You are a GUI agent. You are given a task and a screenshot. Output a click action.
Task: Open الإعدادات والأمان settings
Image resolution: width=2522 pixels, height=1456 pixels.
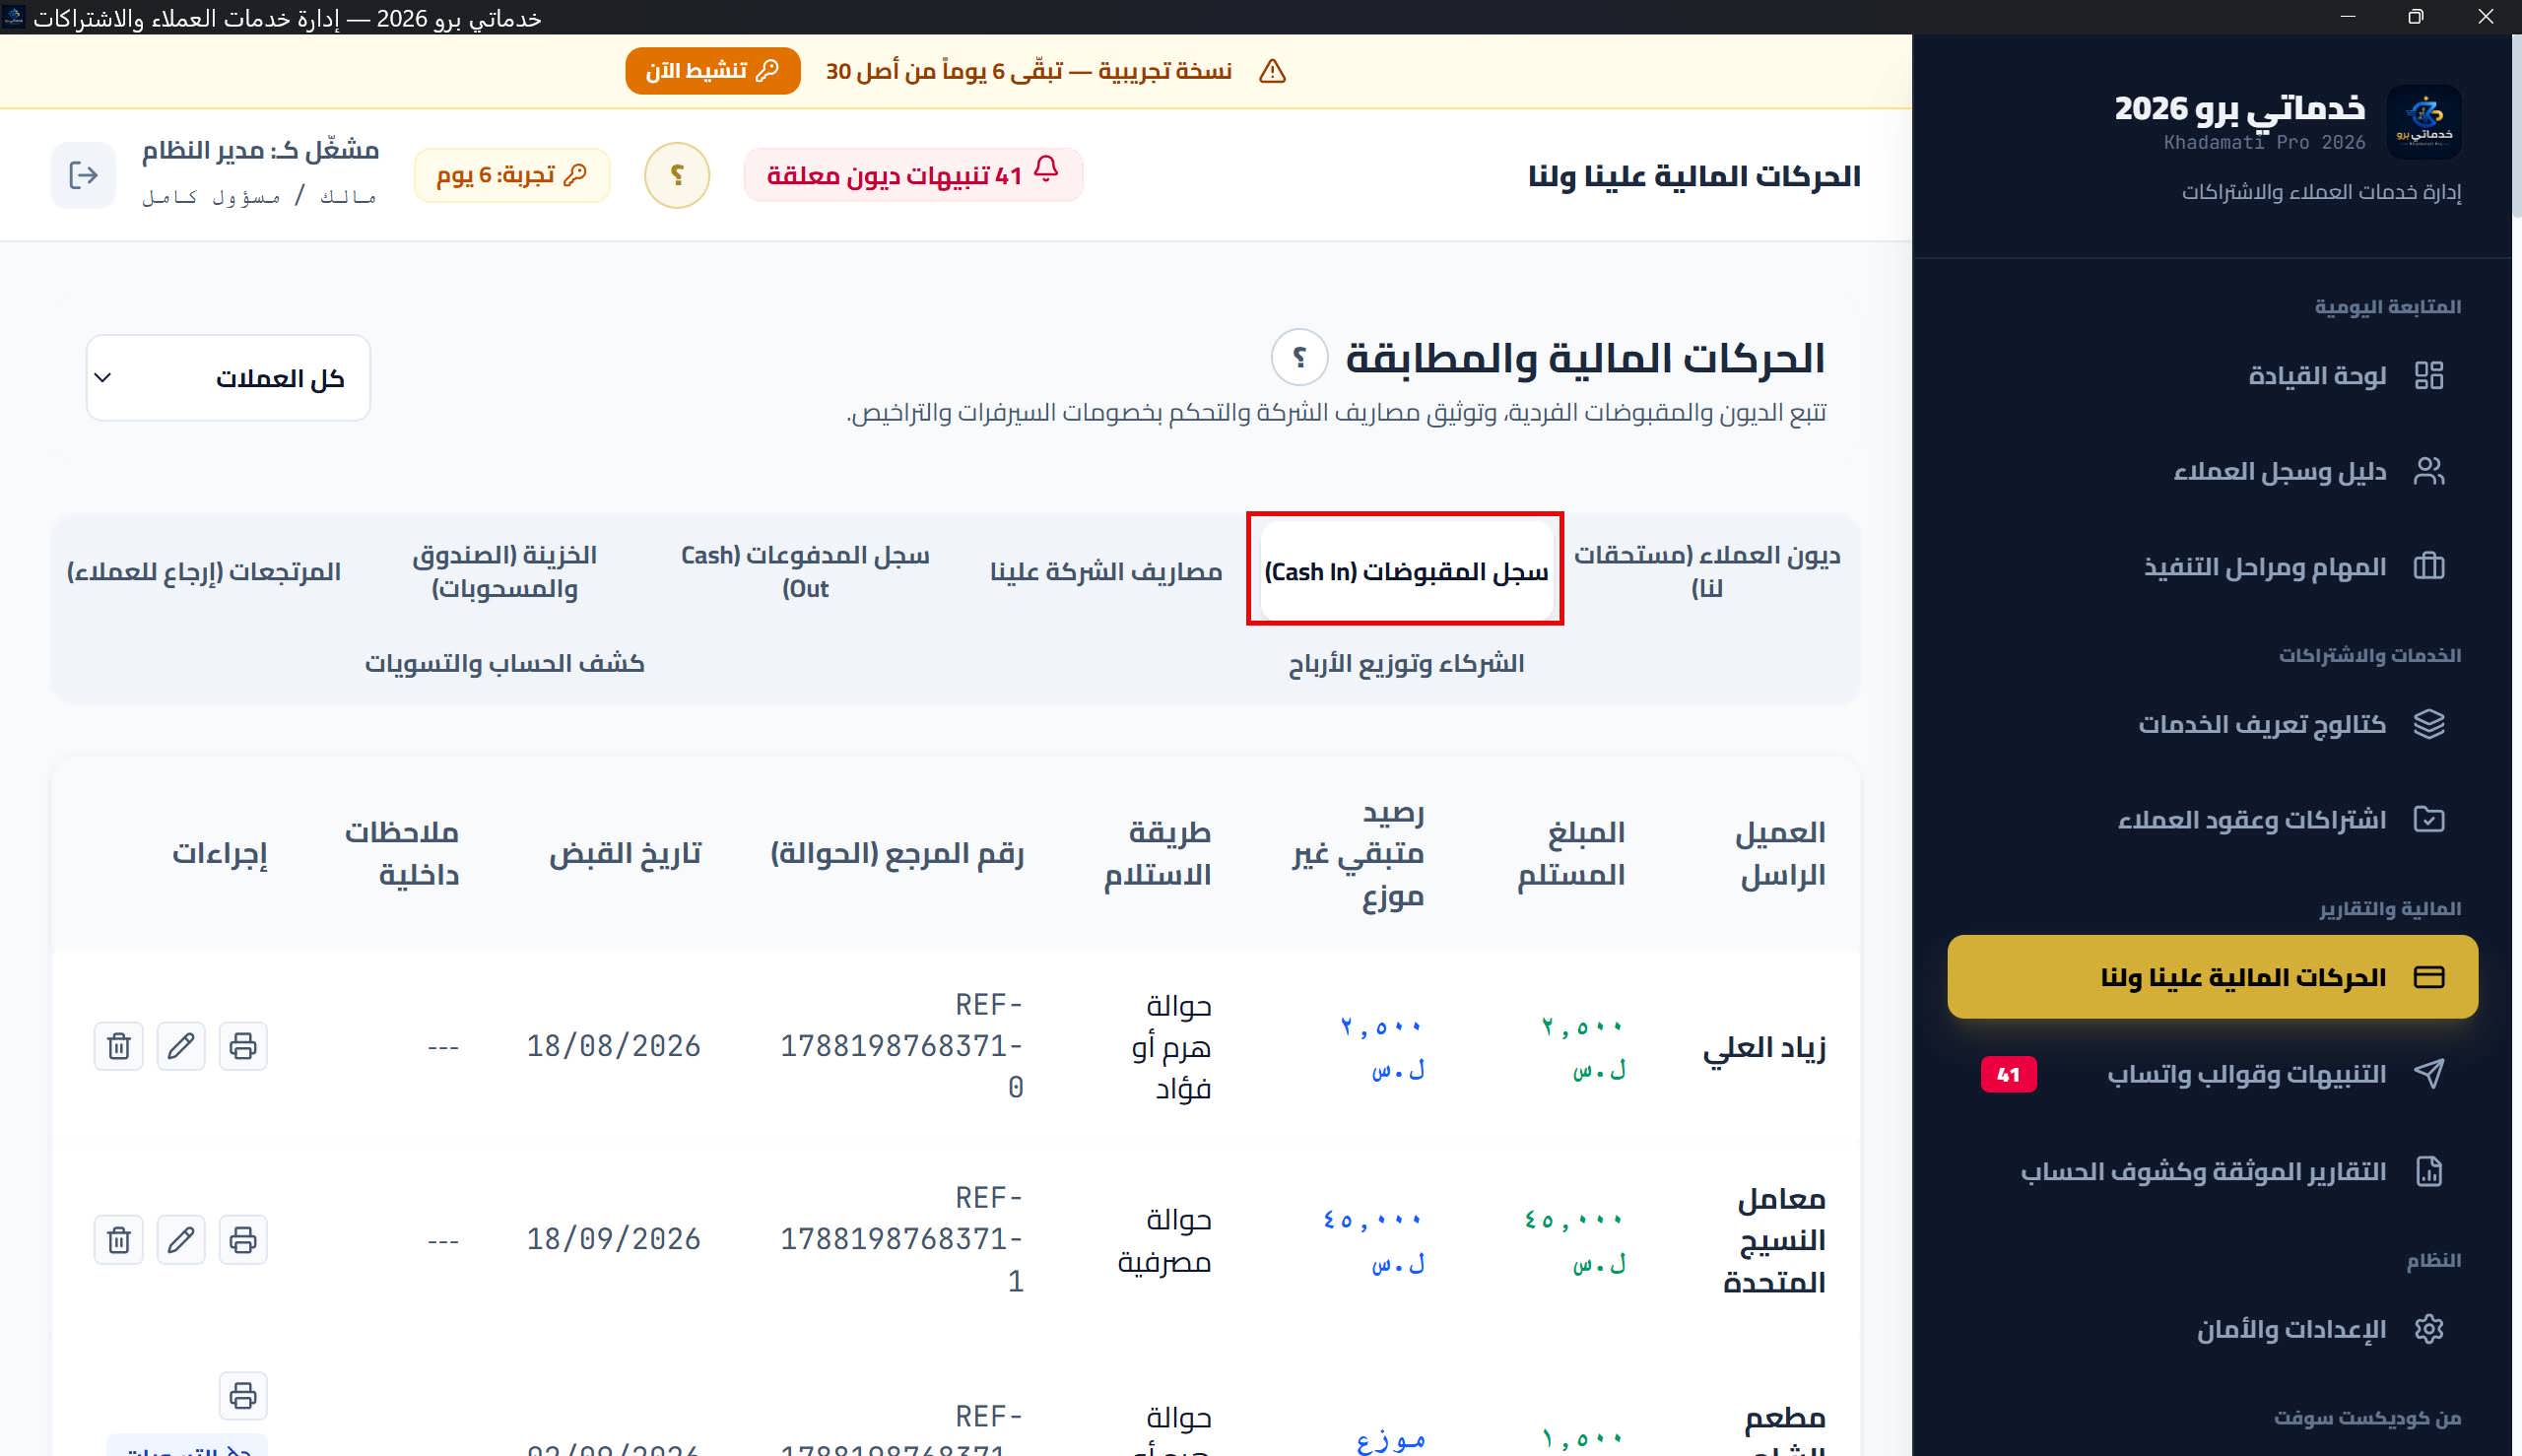point(2212,1329)
